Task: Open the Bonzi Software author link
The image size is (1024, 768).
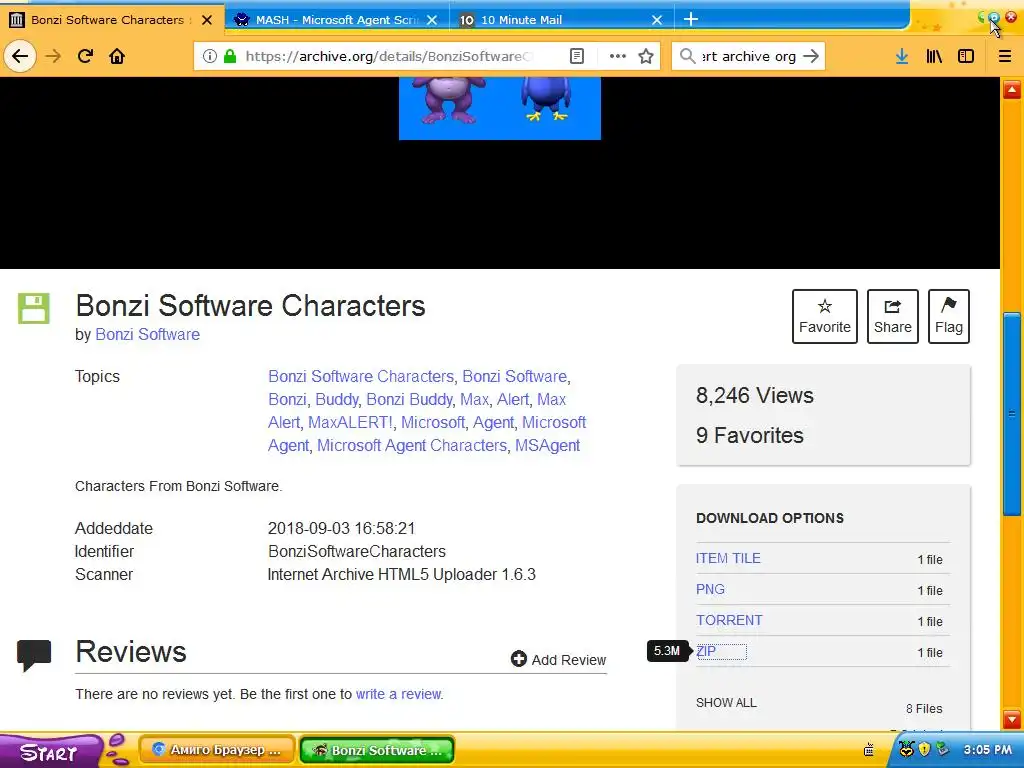Action: pos(148,334)
